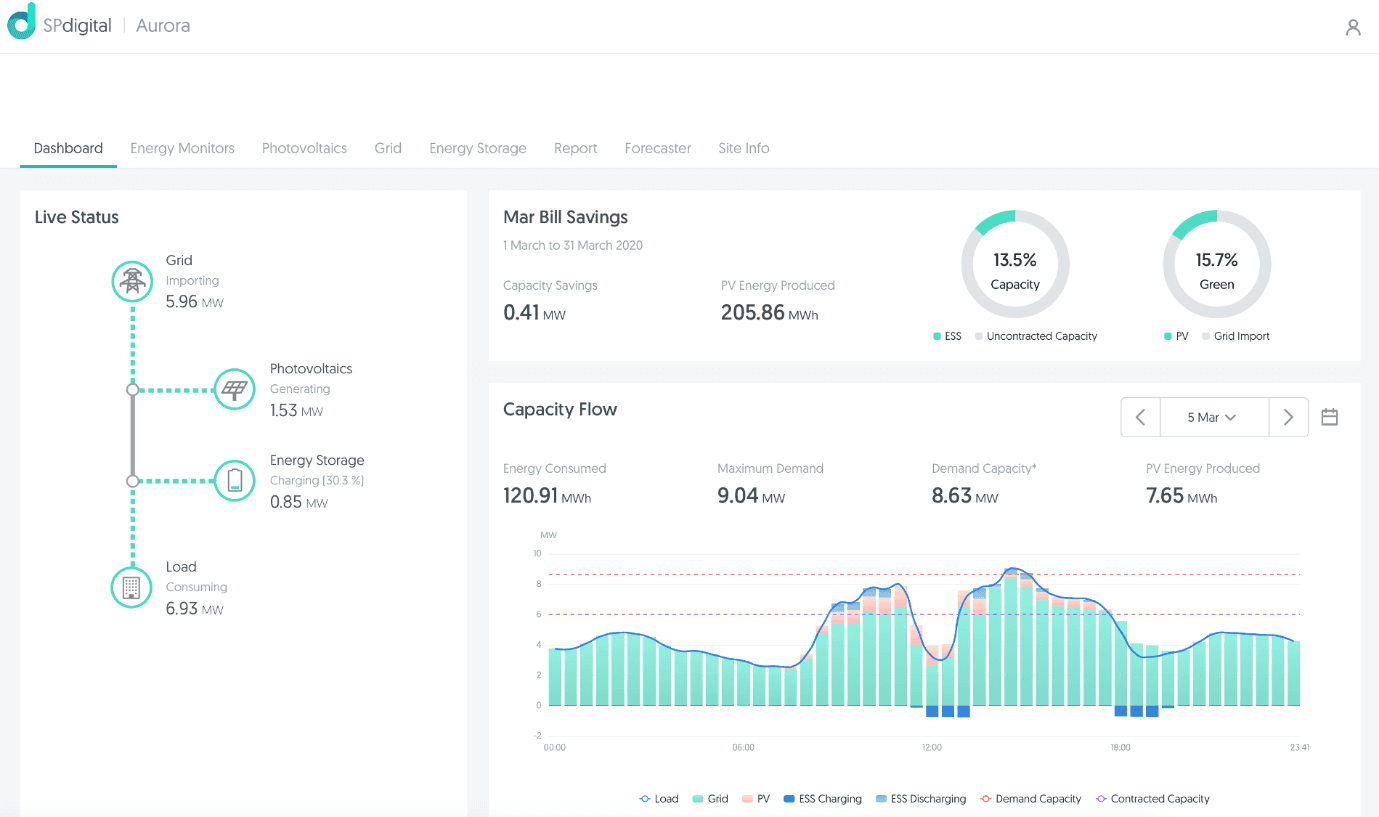The image size is (1379, 817).
Task: Click the Grid transmission tower icon
Action: (131, 281)
